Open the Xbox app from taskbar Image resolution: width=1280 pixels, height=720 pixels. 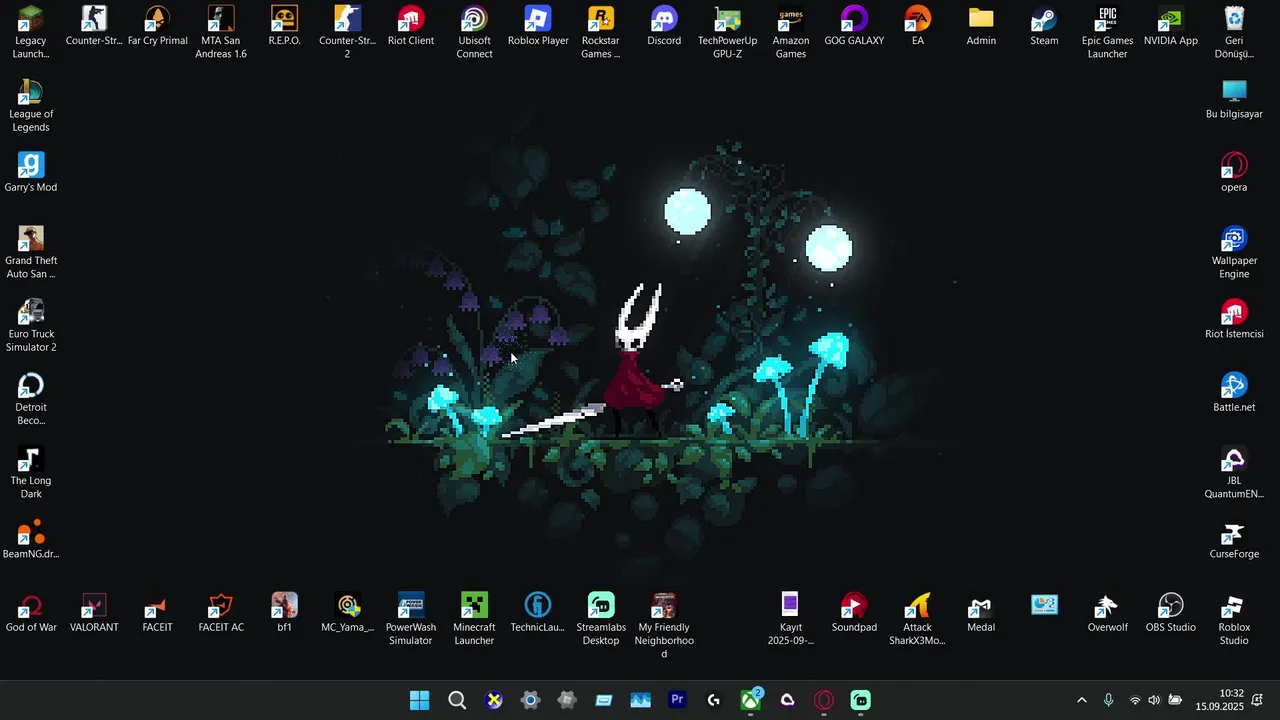(751, 700)
